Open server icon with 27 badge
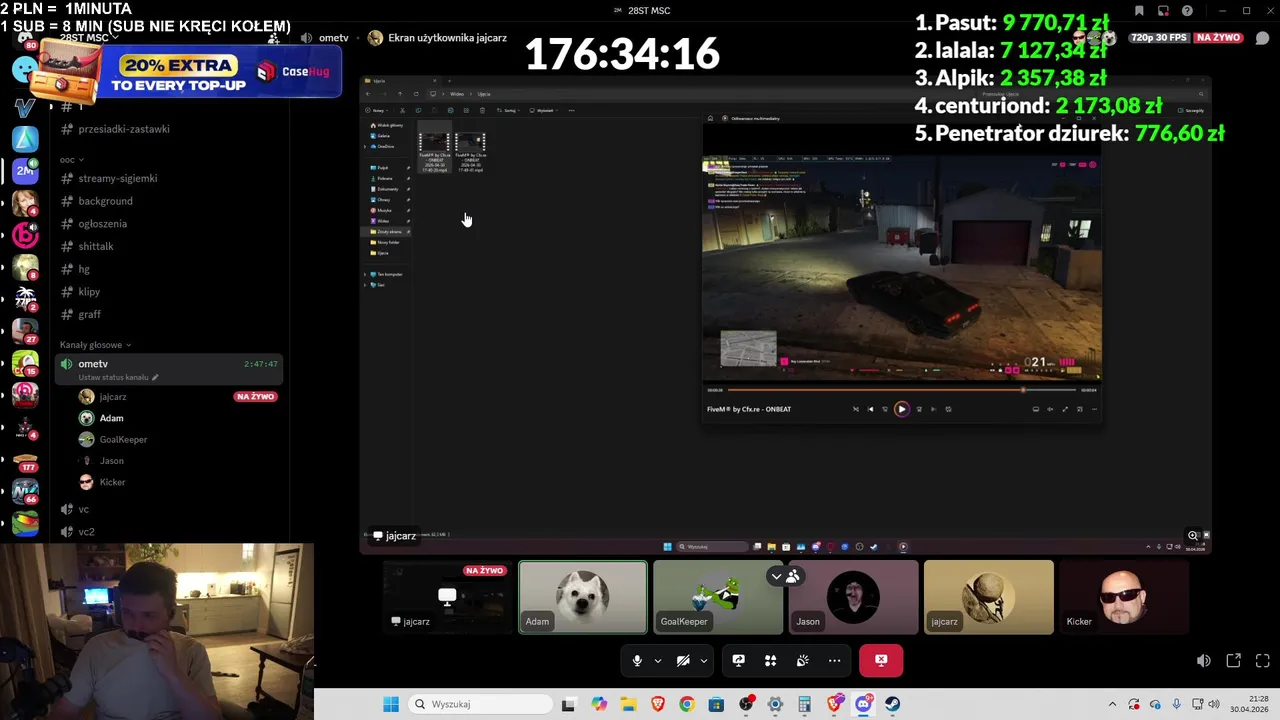 pos(25,331)
